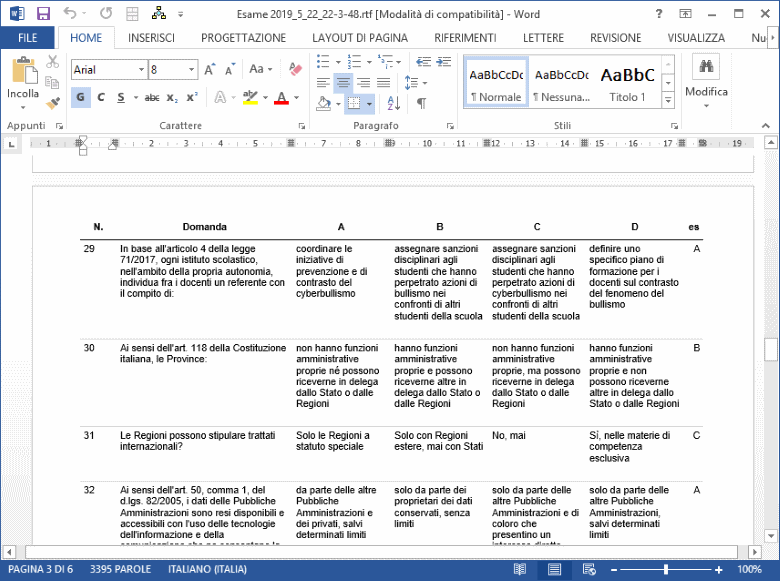Image resolution: width=780 pixels, height=581 pixels.
Task: Switch to the LAYOUT DI PAGINA tab
Action: 360,38
